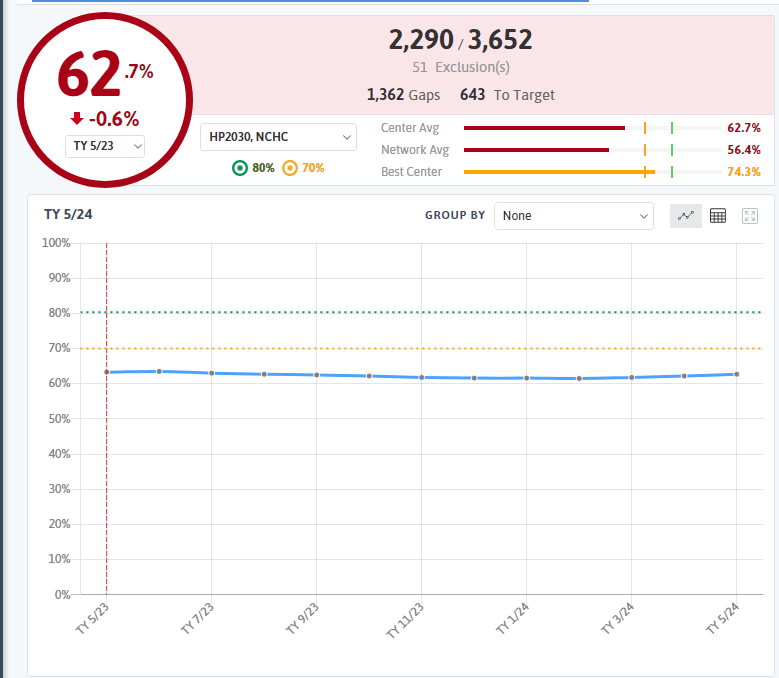The width and height of the screenshot is (779, 678).
Task: Select the TY 5/24 data point
Action: tap(737, 374)
